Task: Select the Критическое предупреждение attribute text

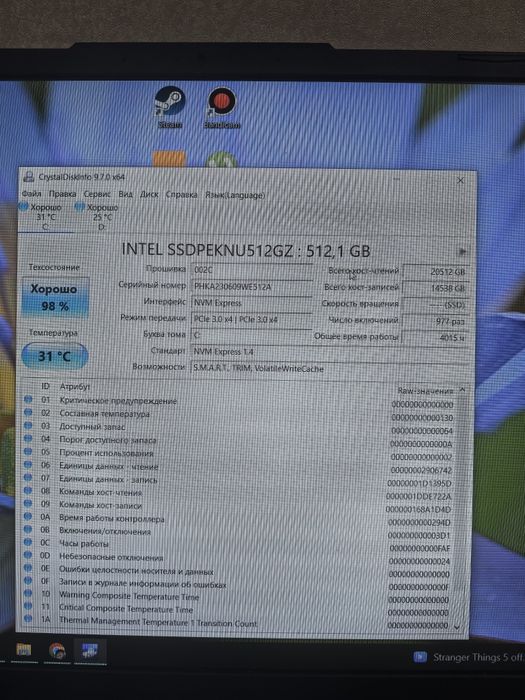Action: [118, 401]
